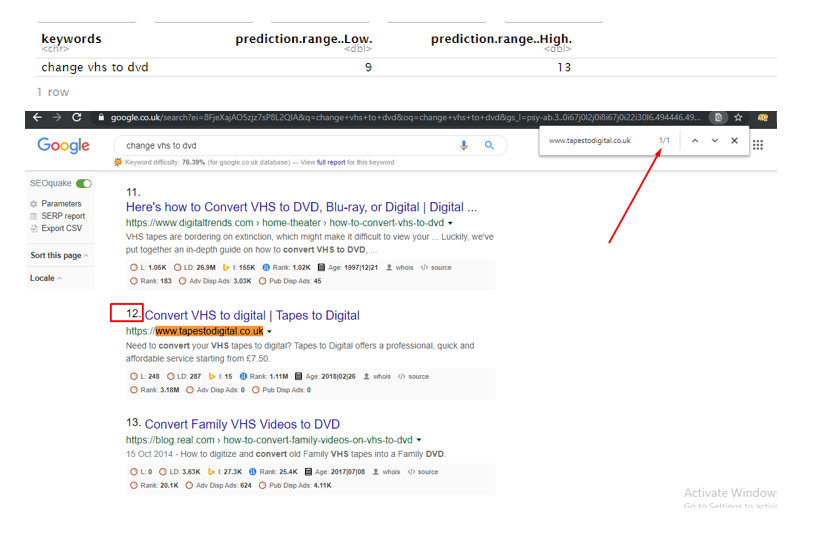Image resolution: width=821 pixels, height=535 pixels.
Task: Open the Digital Trends Convert VHS result
Action: (301, 207)
